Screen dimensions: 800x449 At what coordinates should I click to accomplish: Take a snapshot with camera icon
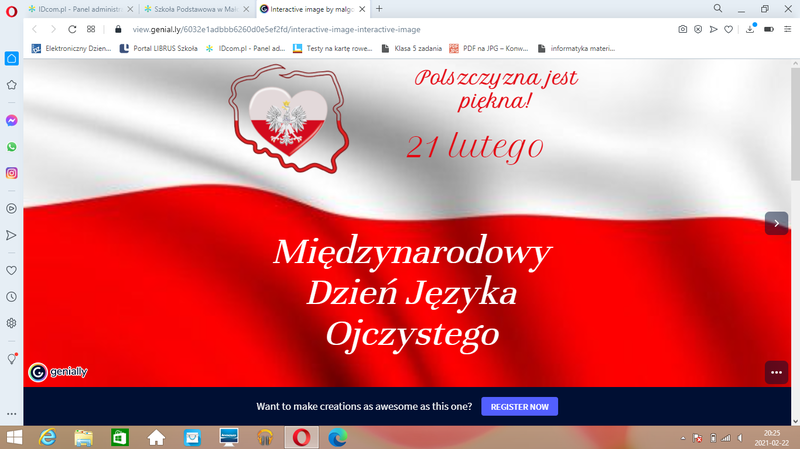(683, 29)
